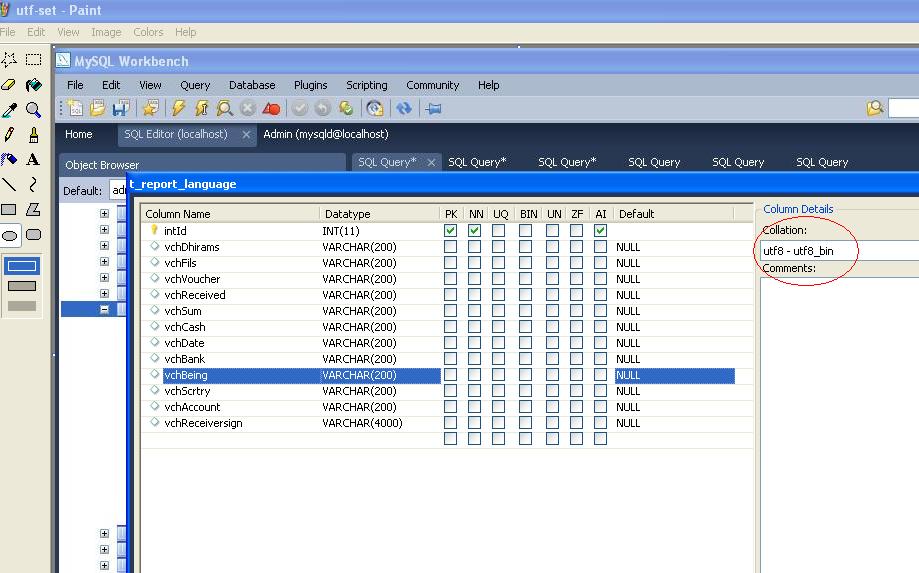Execute the SQL script with lightning icon

pyautogui.click(x=179, y=108)
